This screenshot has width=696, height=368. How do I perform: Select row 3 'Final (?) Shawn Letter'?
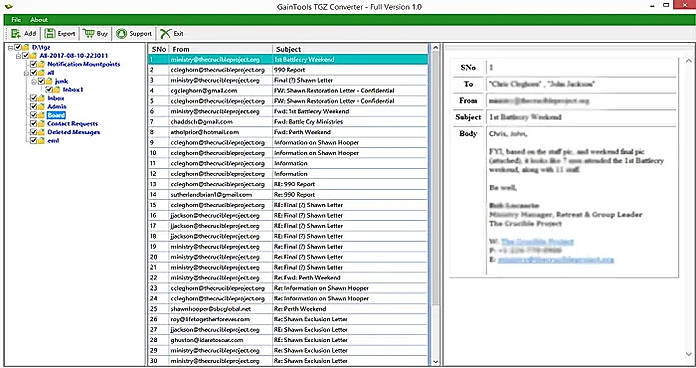(288, 80)
